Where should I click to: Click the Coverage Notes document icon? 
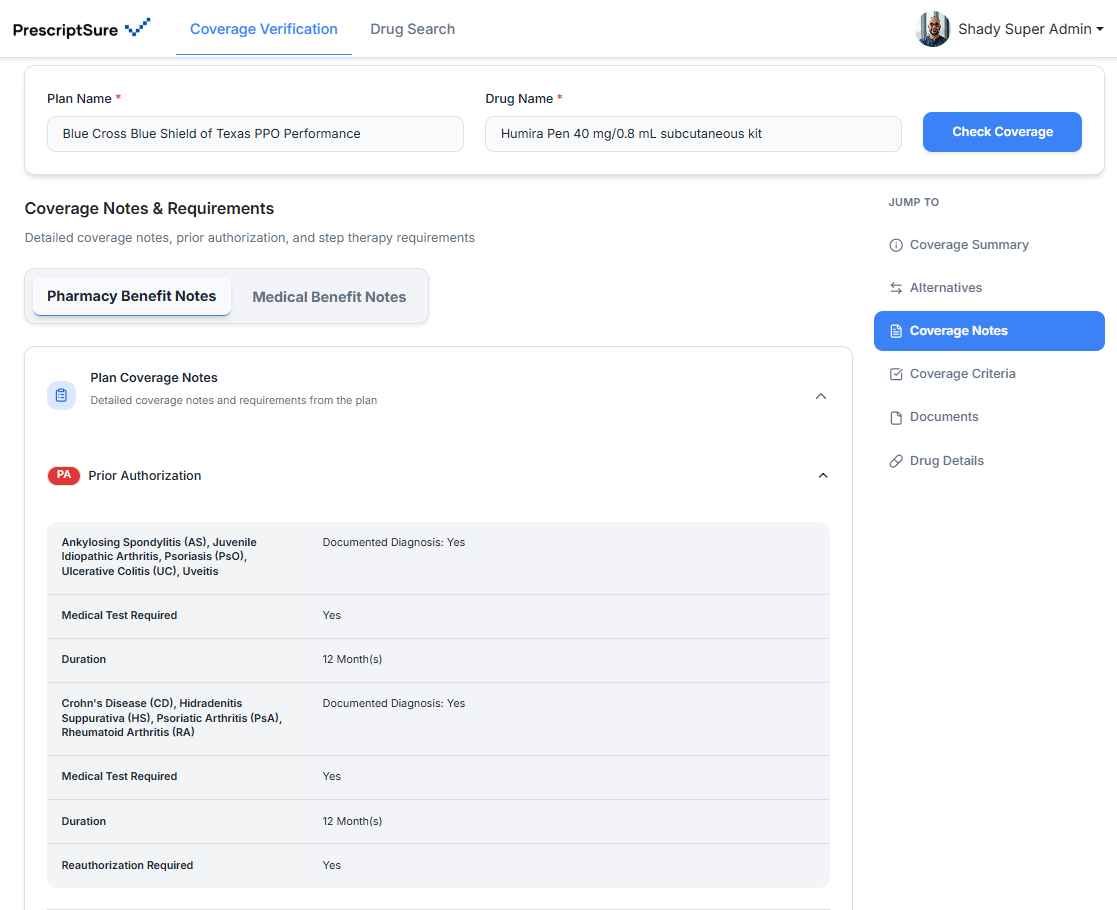896,331
